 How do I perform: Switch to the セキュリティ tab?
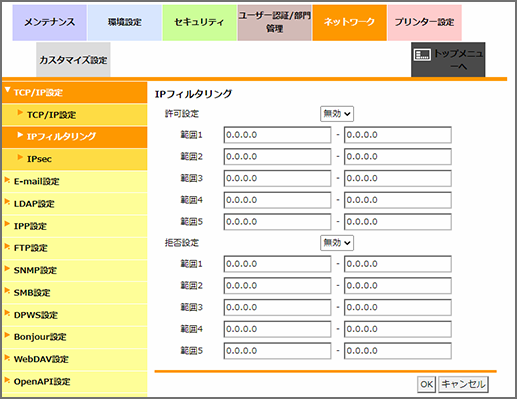[x=199, y=23]
